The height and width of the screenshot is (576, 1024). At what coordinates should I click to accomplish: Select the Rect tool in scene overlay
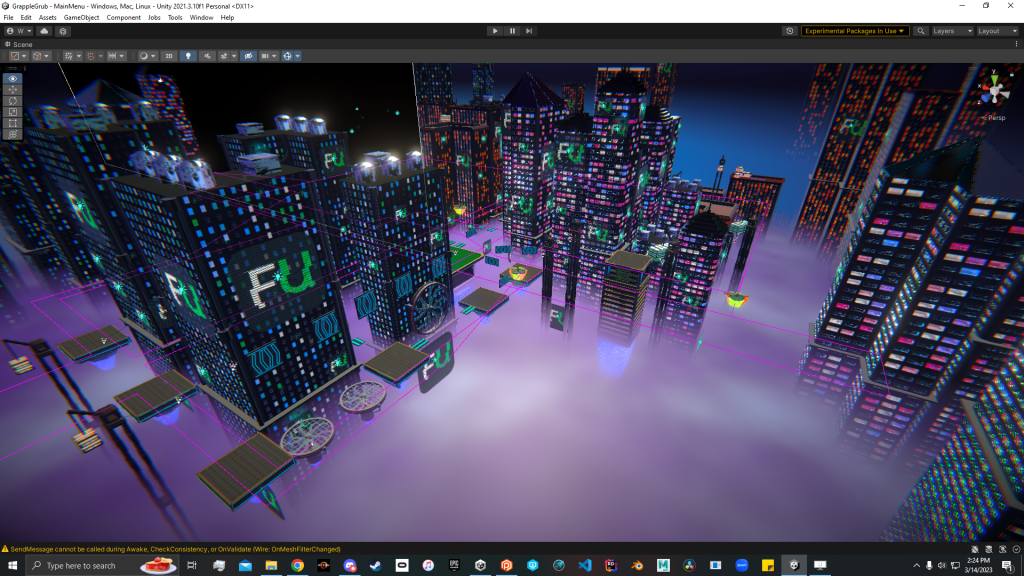pyautogui.click(x=13, y=122)
